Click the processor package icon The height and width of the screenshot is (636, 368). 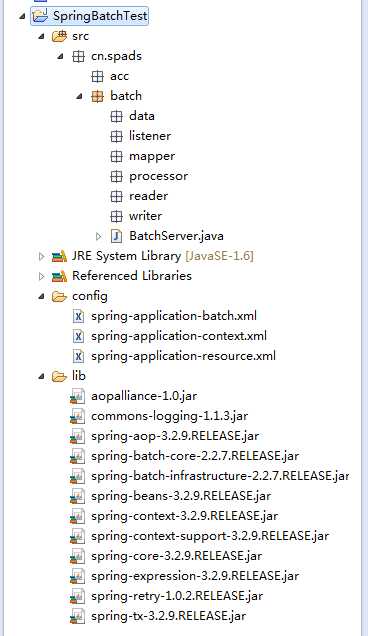click(116, 176)
